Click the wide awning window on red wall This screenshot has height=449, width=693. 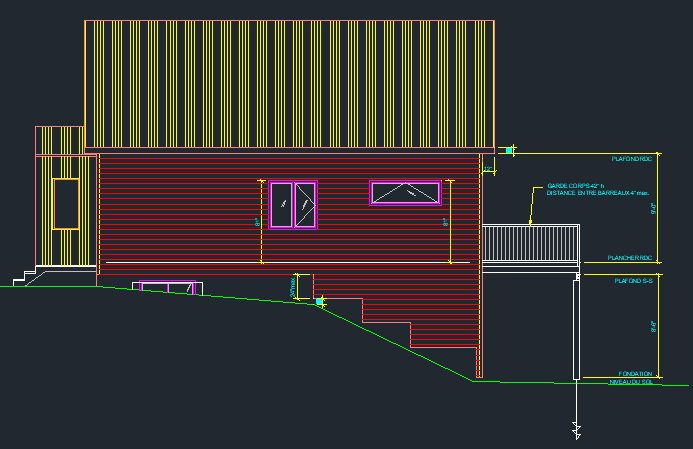[405, 193]
